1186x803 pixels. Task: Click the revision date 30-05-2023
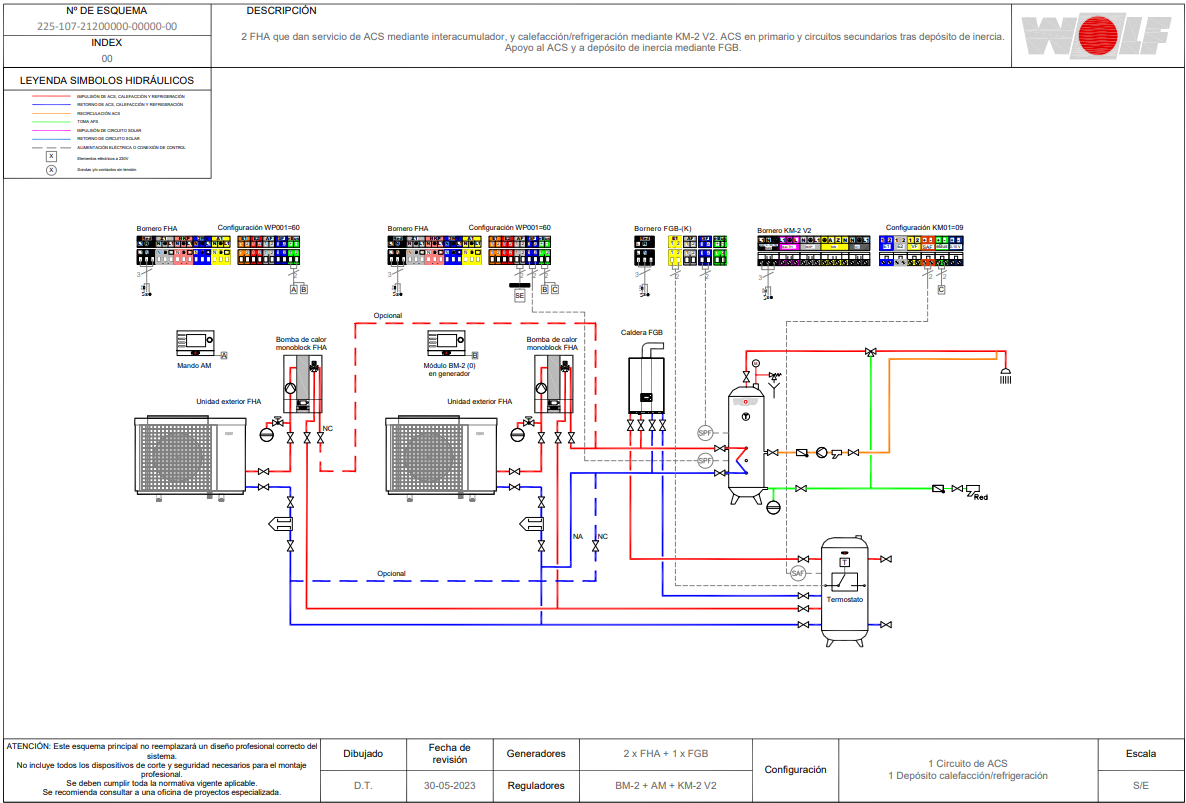(449, 786)
